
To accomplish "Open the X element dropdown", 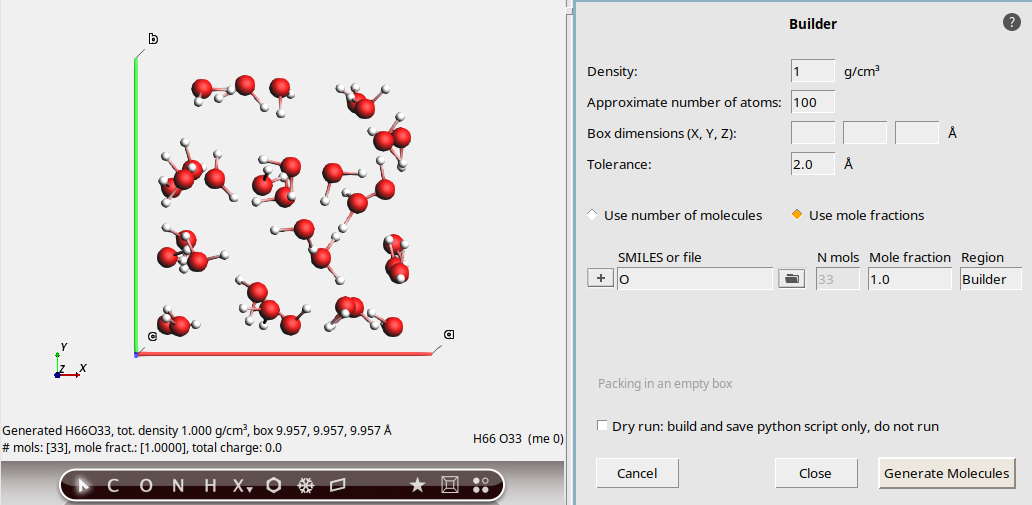I will pyautogui.click(x=241, y=486).
